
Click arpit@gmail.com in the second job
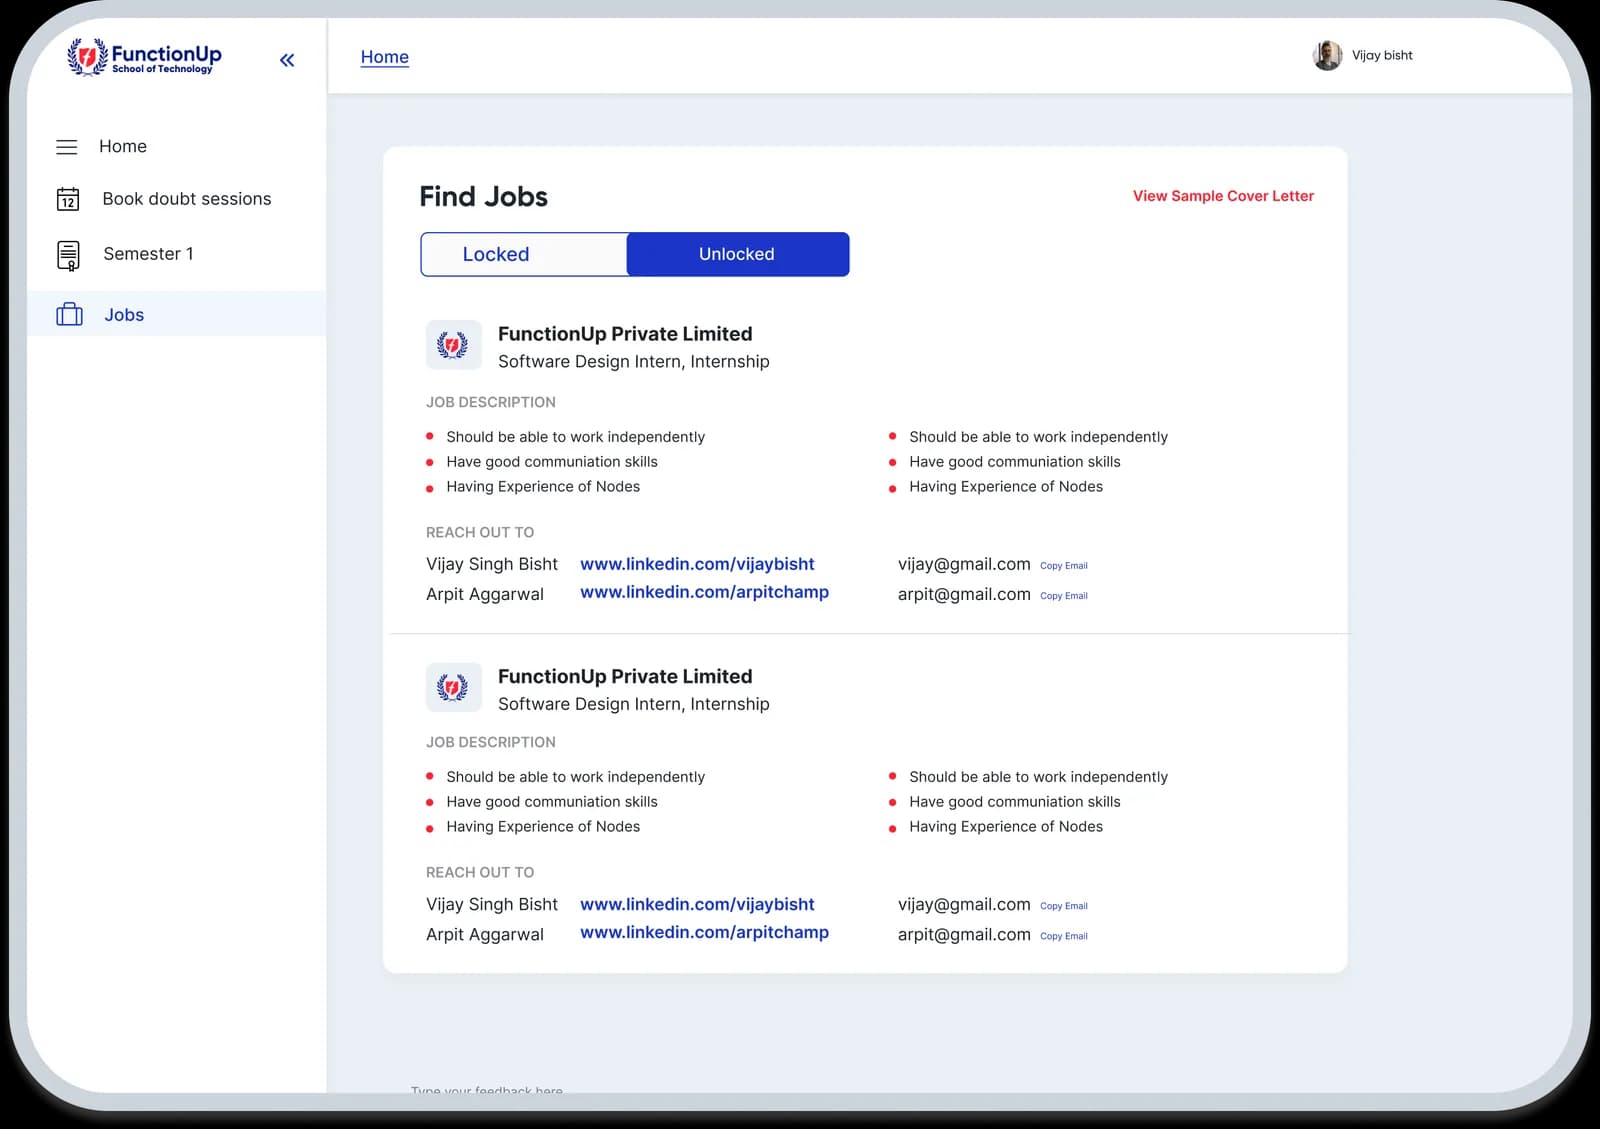click(x=964, y=934)
